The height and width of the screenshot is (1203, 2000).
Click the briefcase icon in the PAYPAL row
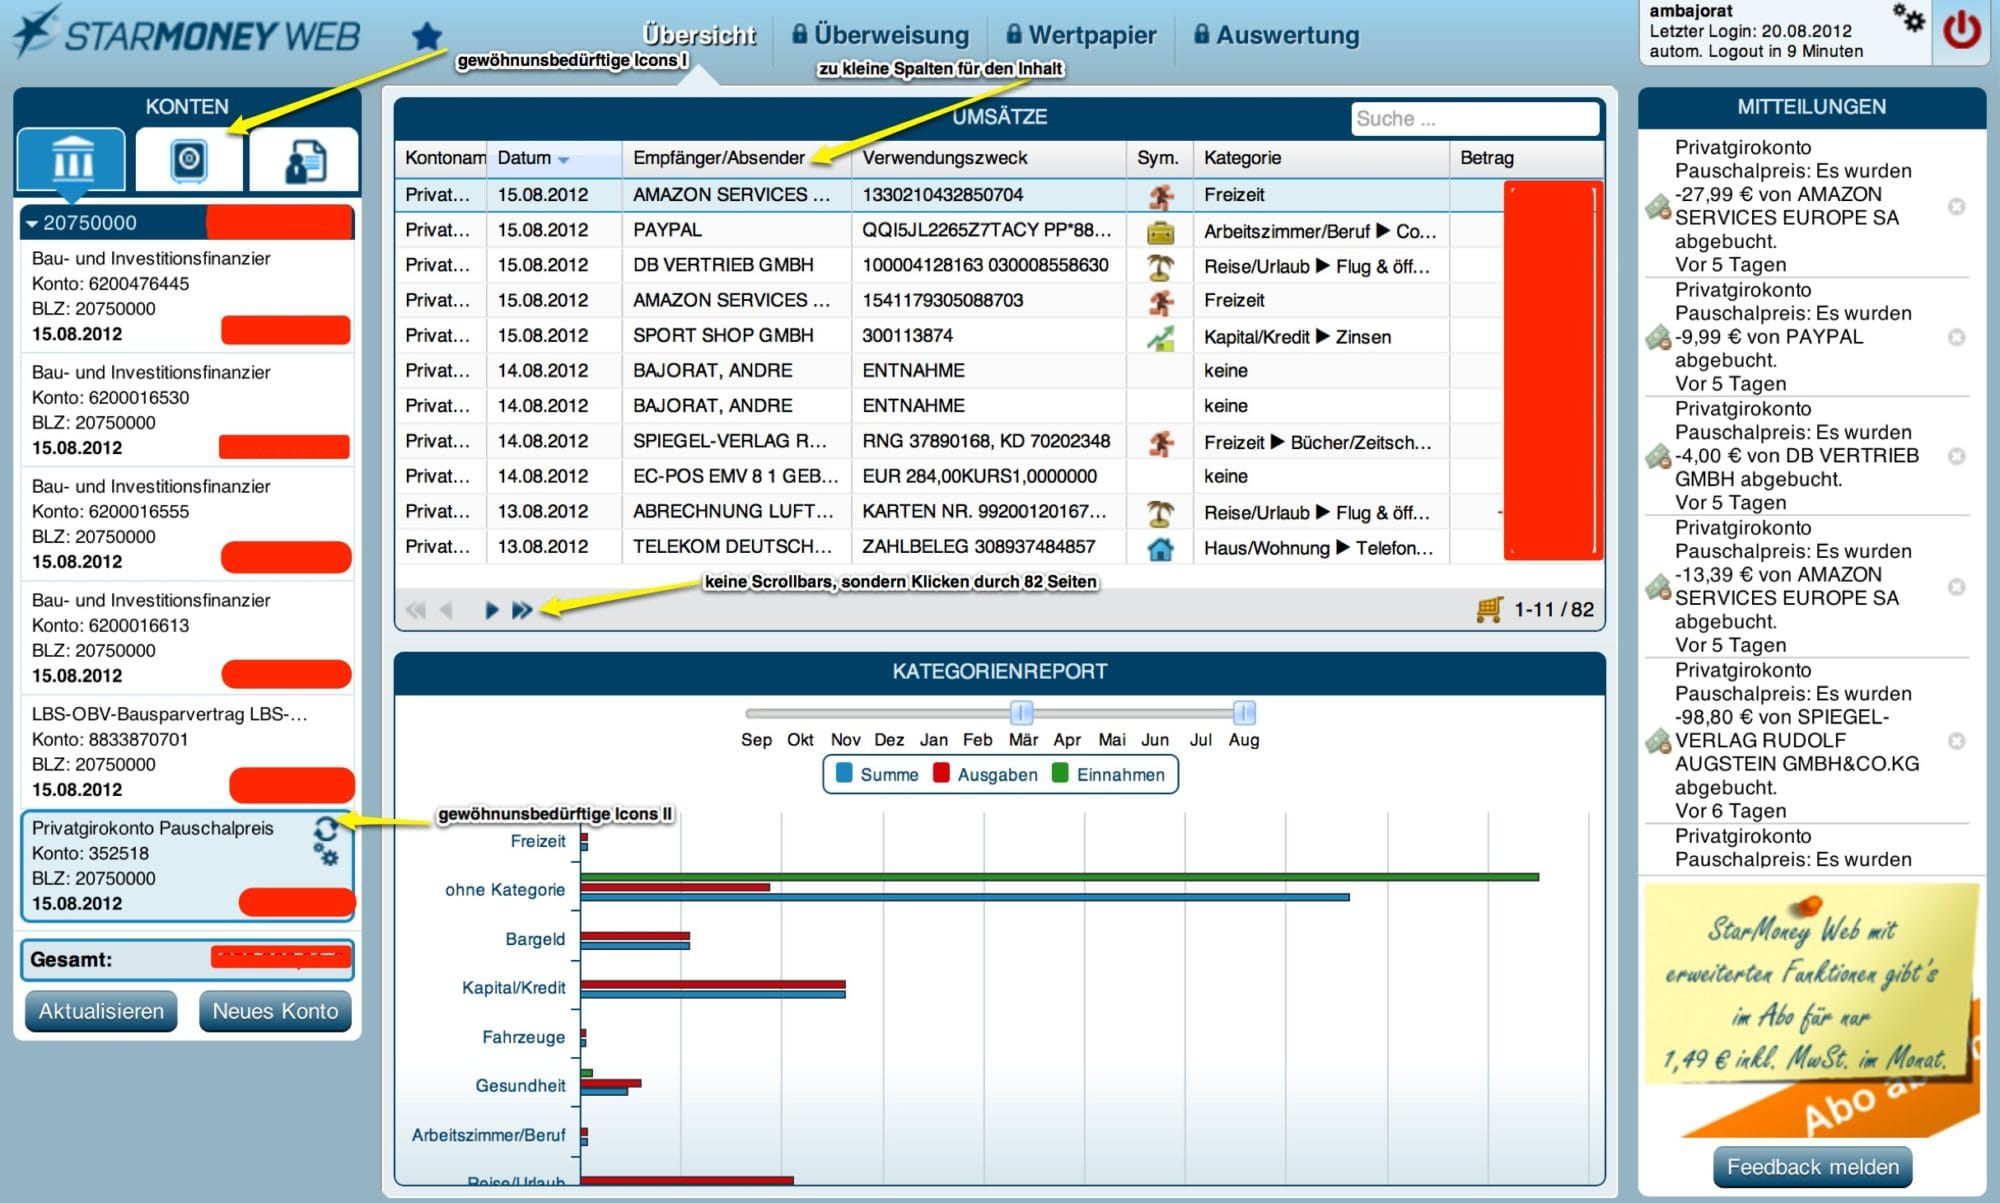[x=1160, y=232]
